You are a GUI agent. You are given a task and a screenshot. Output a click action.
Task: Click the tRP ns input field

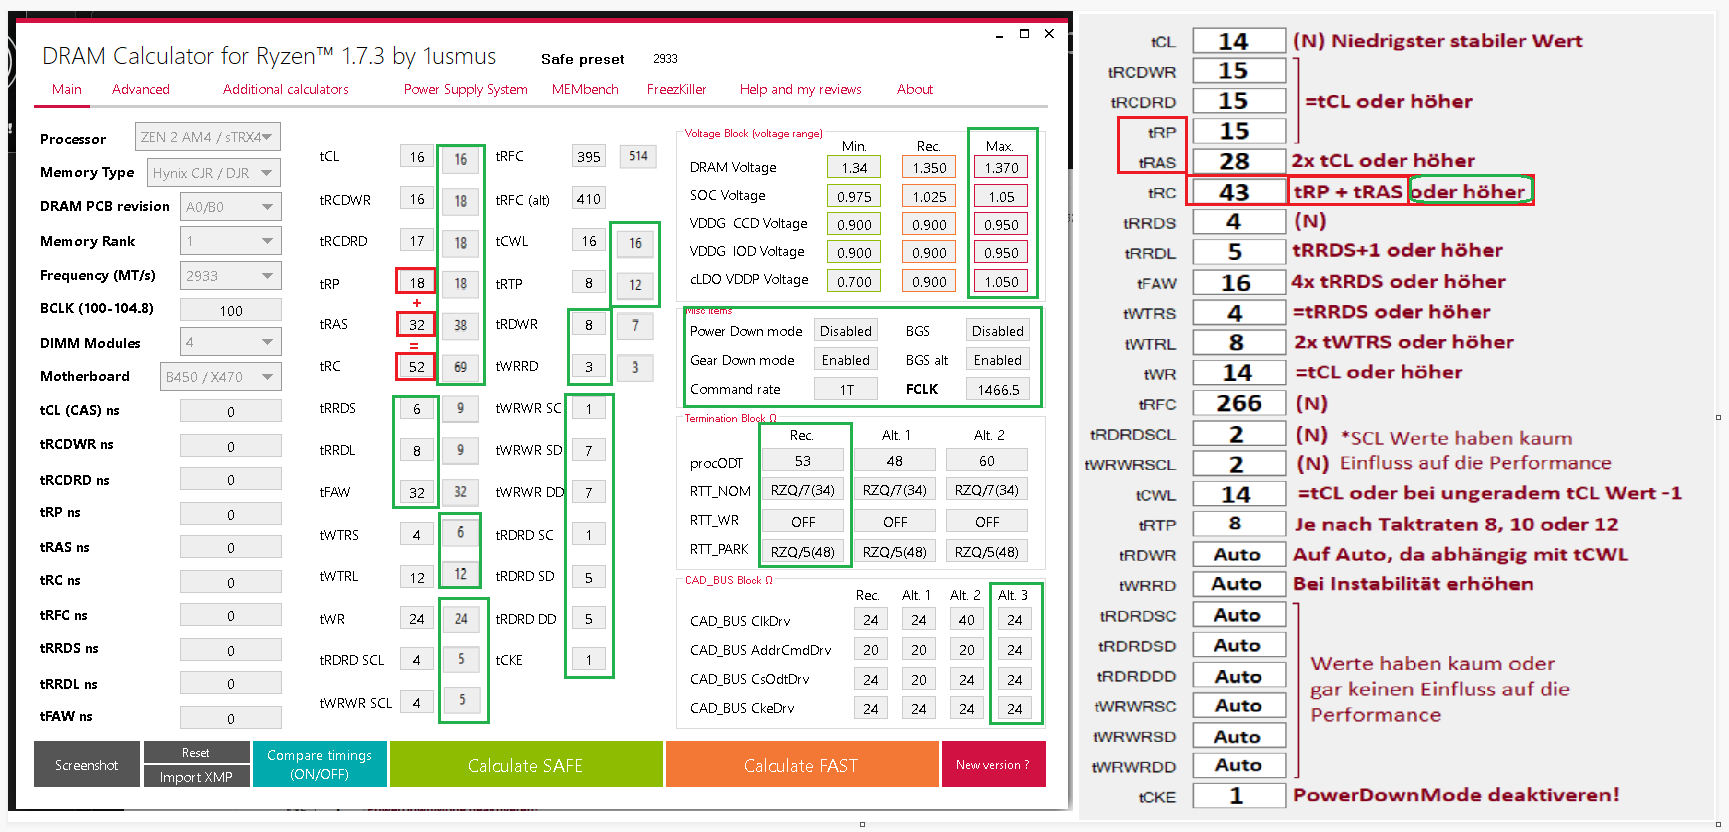click(x=231, y=514)
